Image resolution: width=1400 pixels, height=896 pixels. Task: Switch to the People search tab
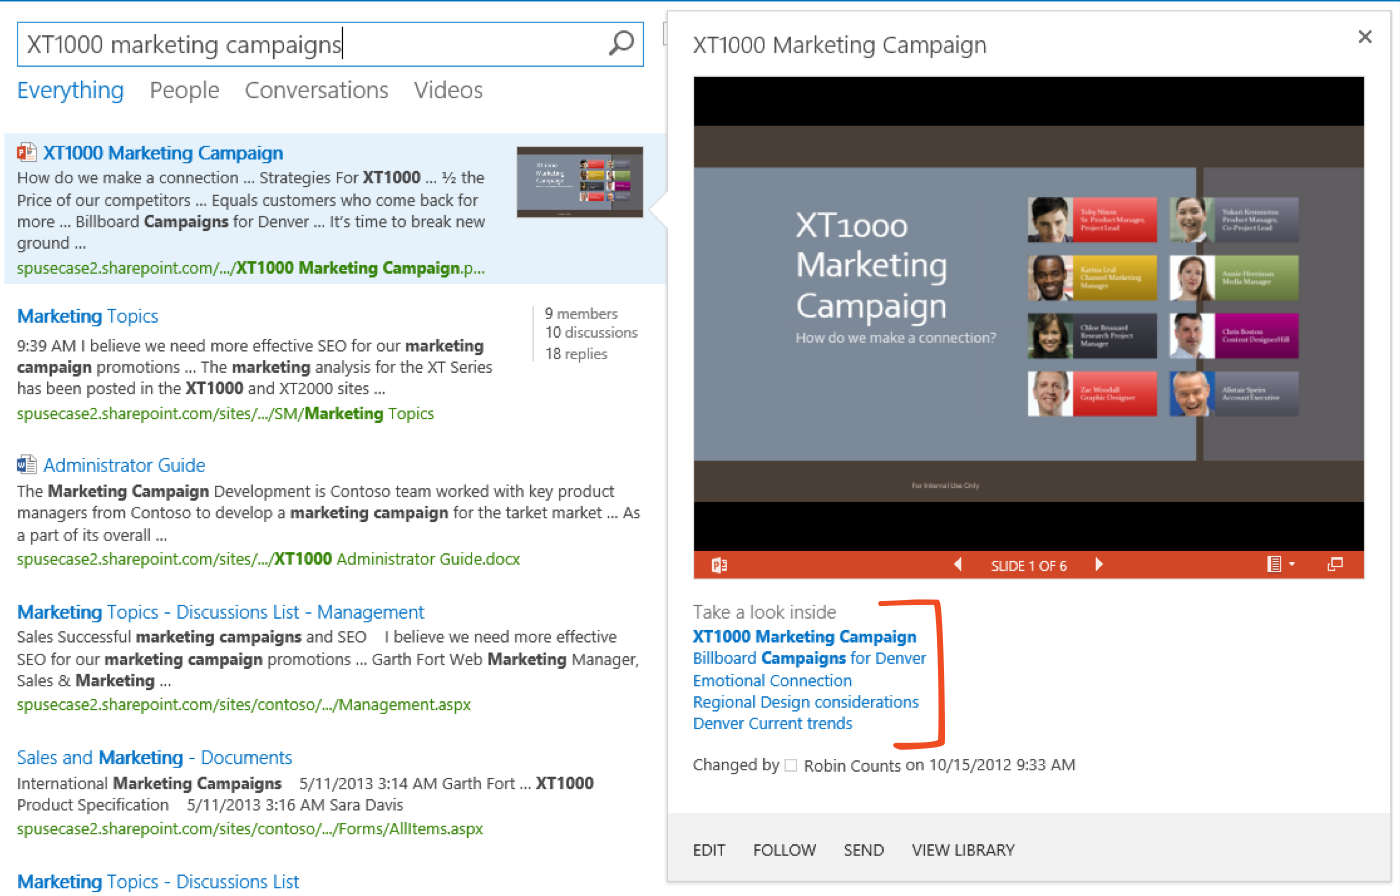[x=184, y=90]
